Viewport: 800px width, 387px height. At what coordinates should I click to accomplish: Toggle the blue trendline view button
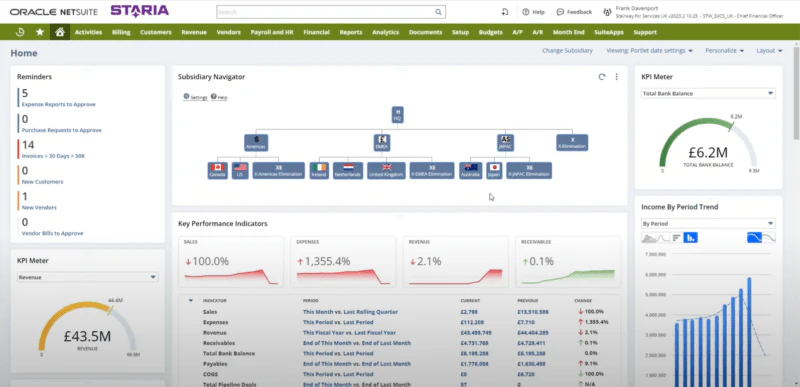click(754, 238)
